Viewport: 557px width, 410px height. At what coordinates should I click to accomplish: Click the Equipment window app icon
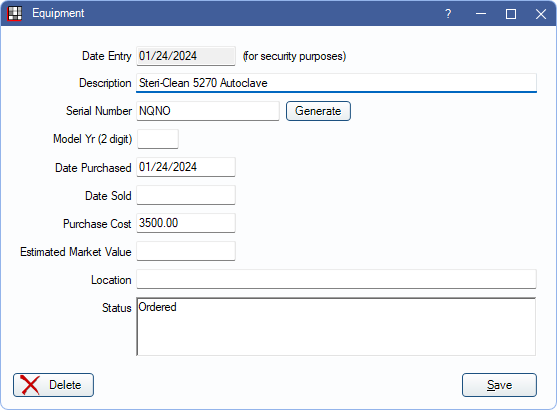pyautogui.click(x=15, y=14)
